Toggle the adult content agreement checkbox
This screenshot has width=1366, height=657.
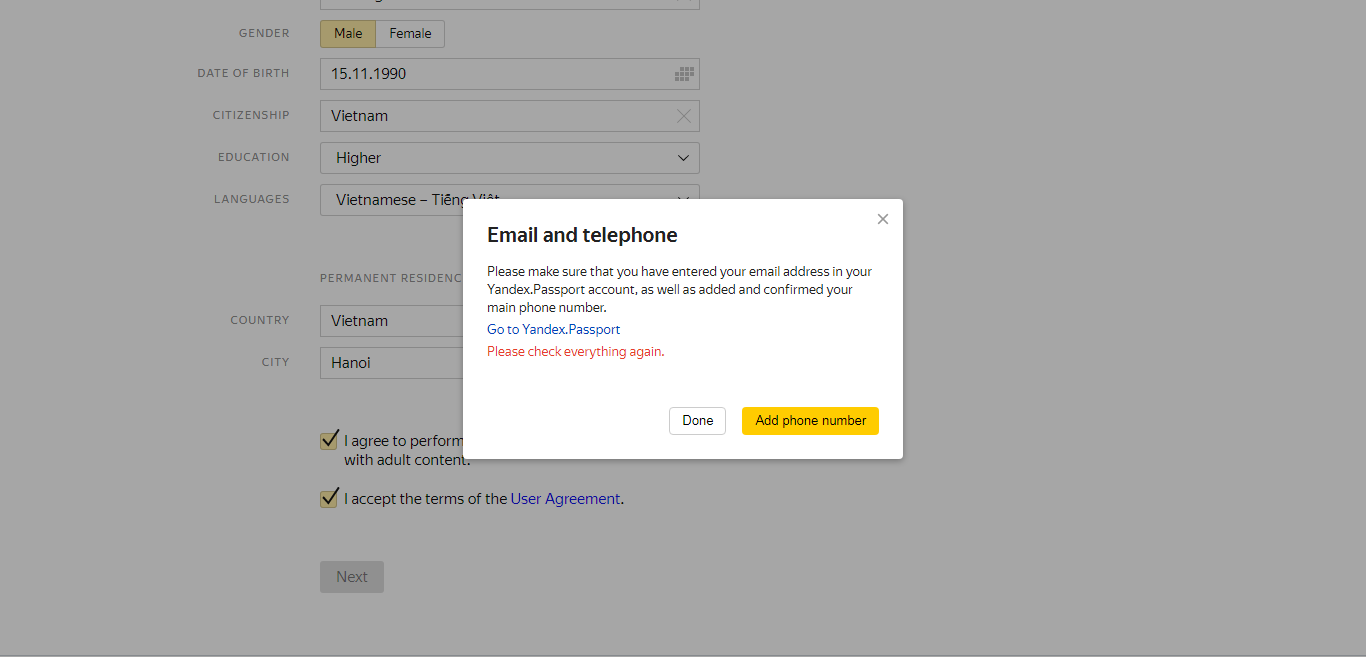tap(329, 440)
